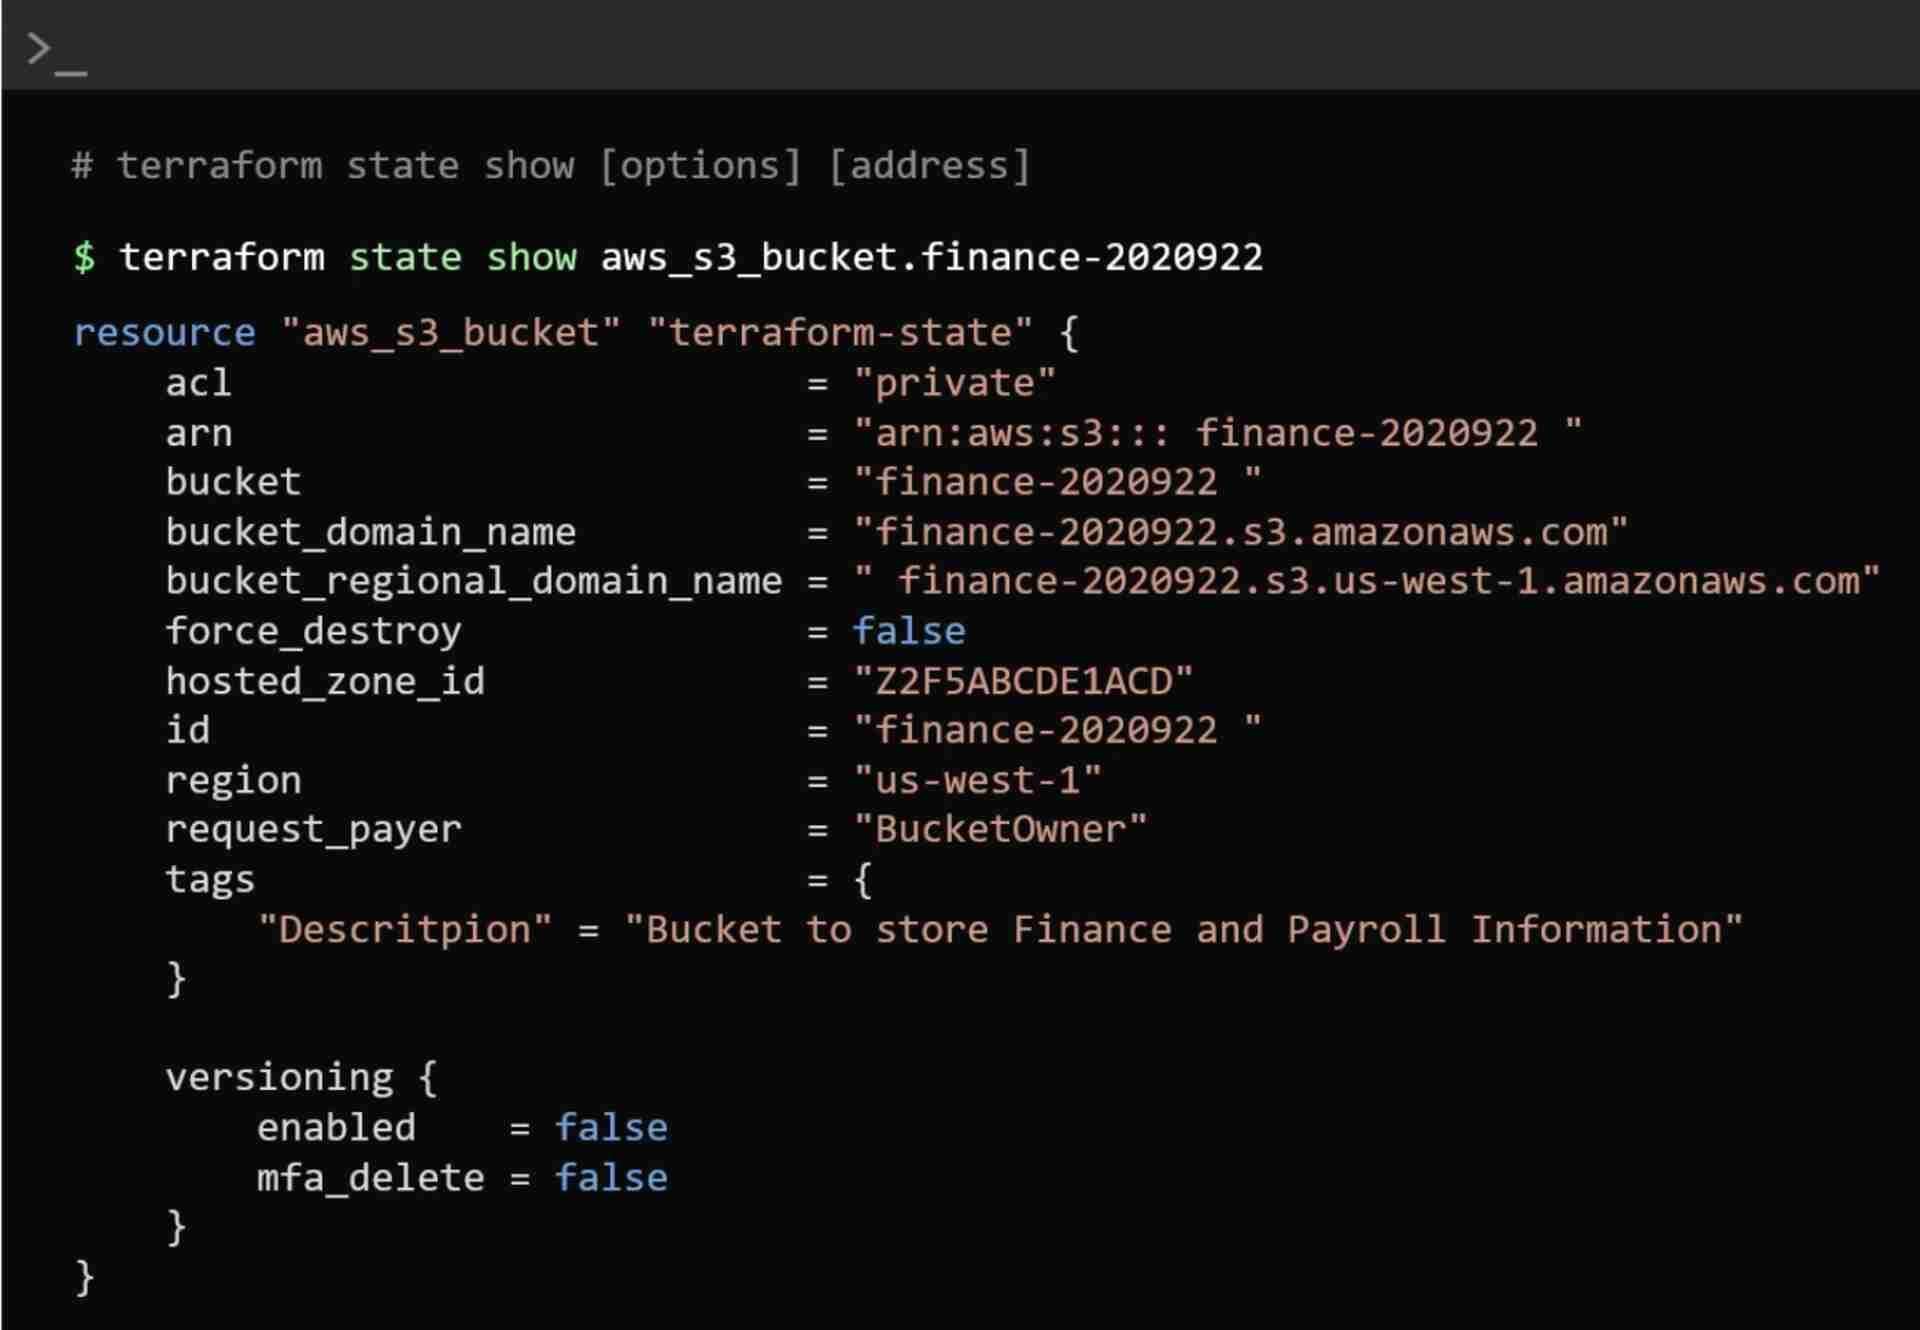
Task: Click the 'arn' attribute name
Action: (199, 434)
